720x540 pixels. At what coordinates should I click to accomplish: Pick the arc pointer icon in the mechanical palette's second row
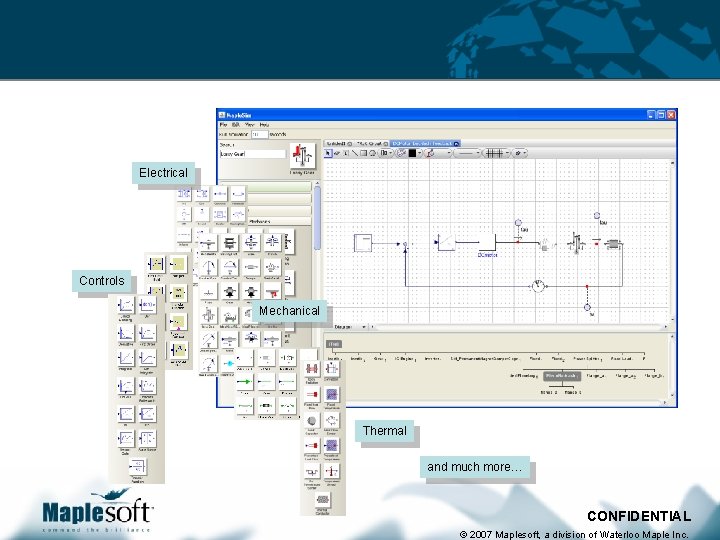pyautogui.click(x=208, y=266)
